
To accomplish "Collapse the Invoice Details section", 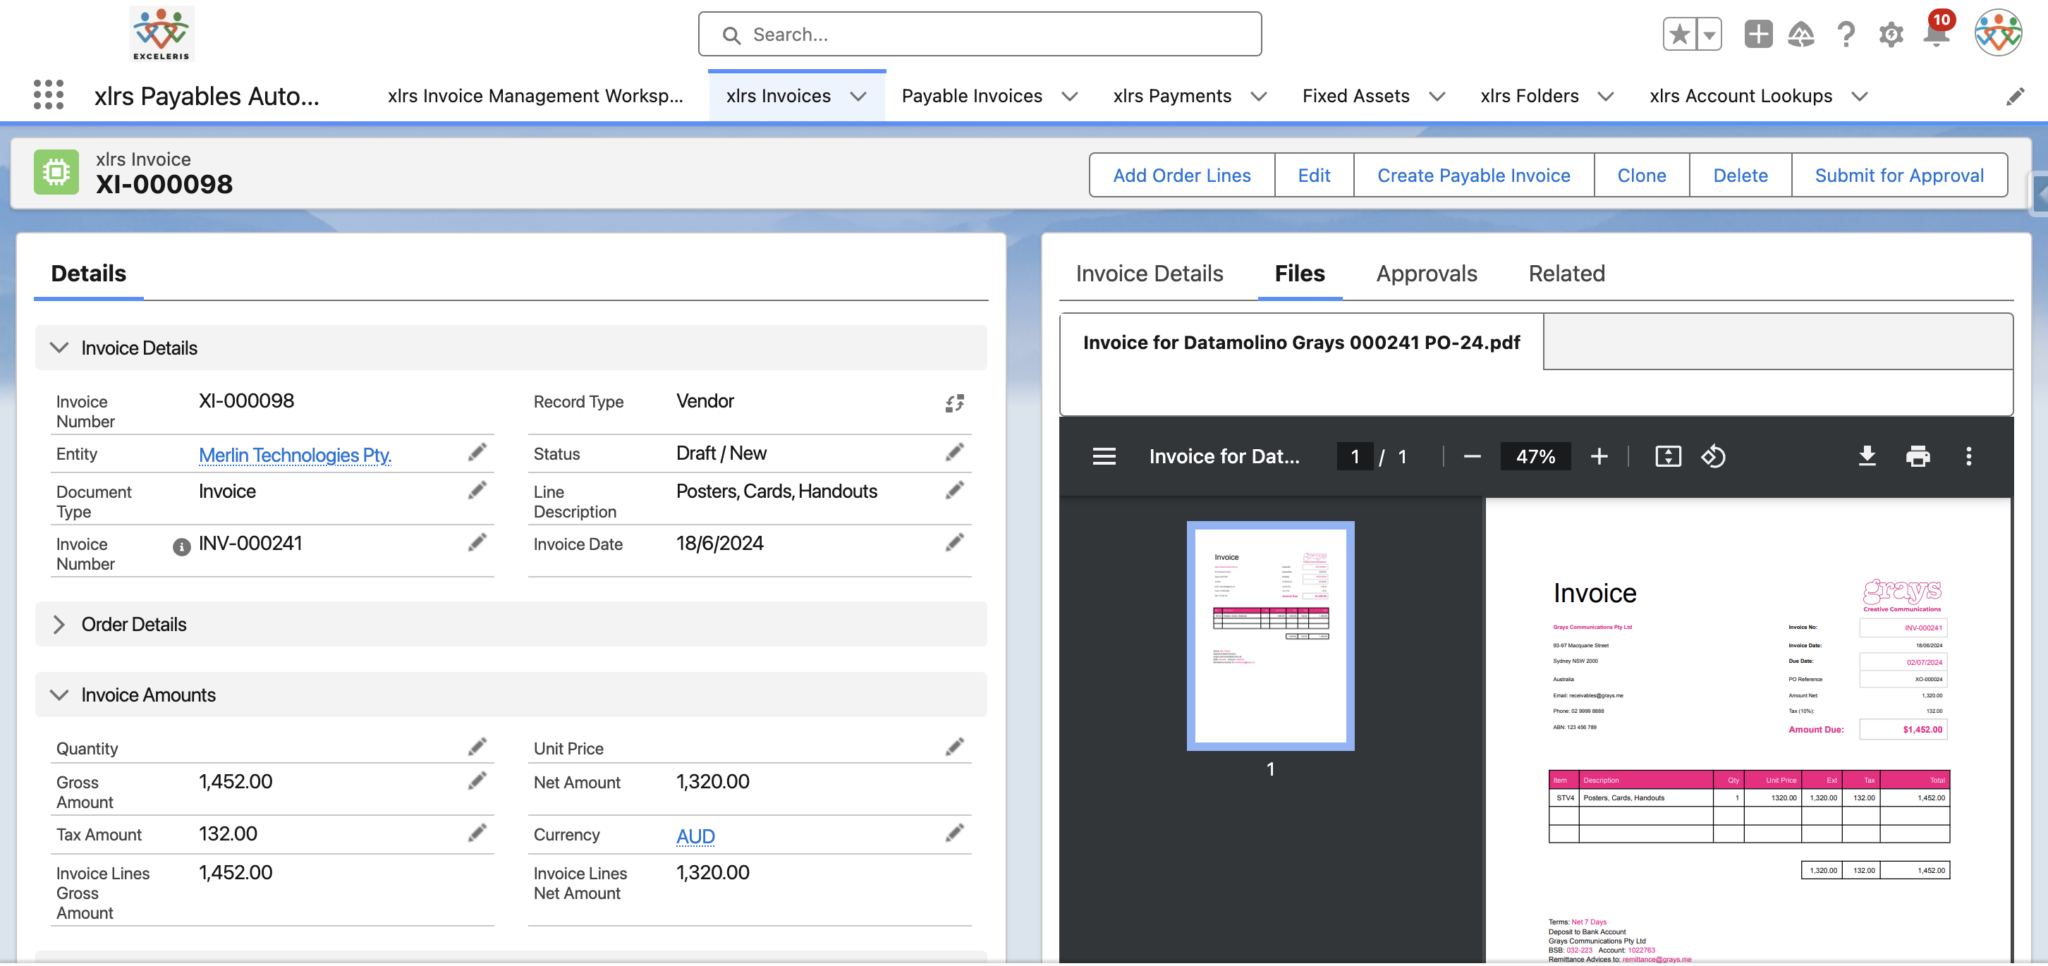I will point(59,347).
